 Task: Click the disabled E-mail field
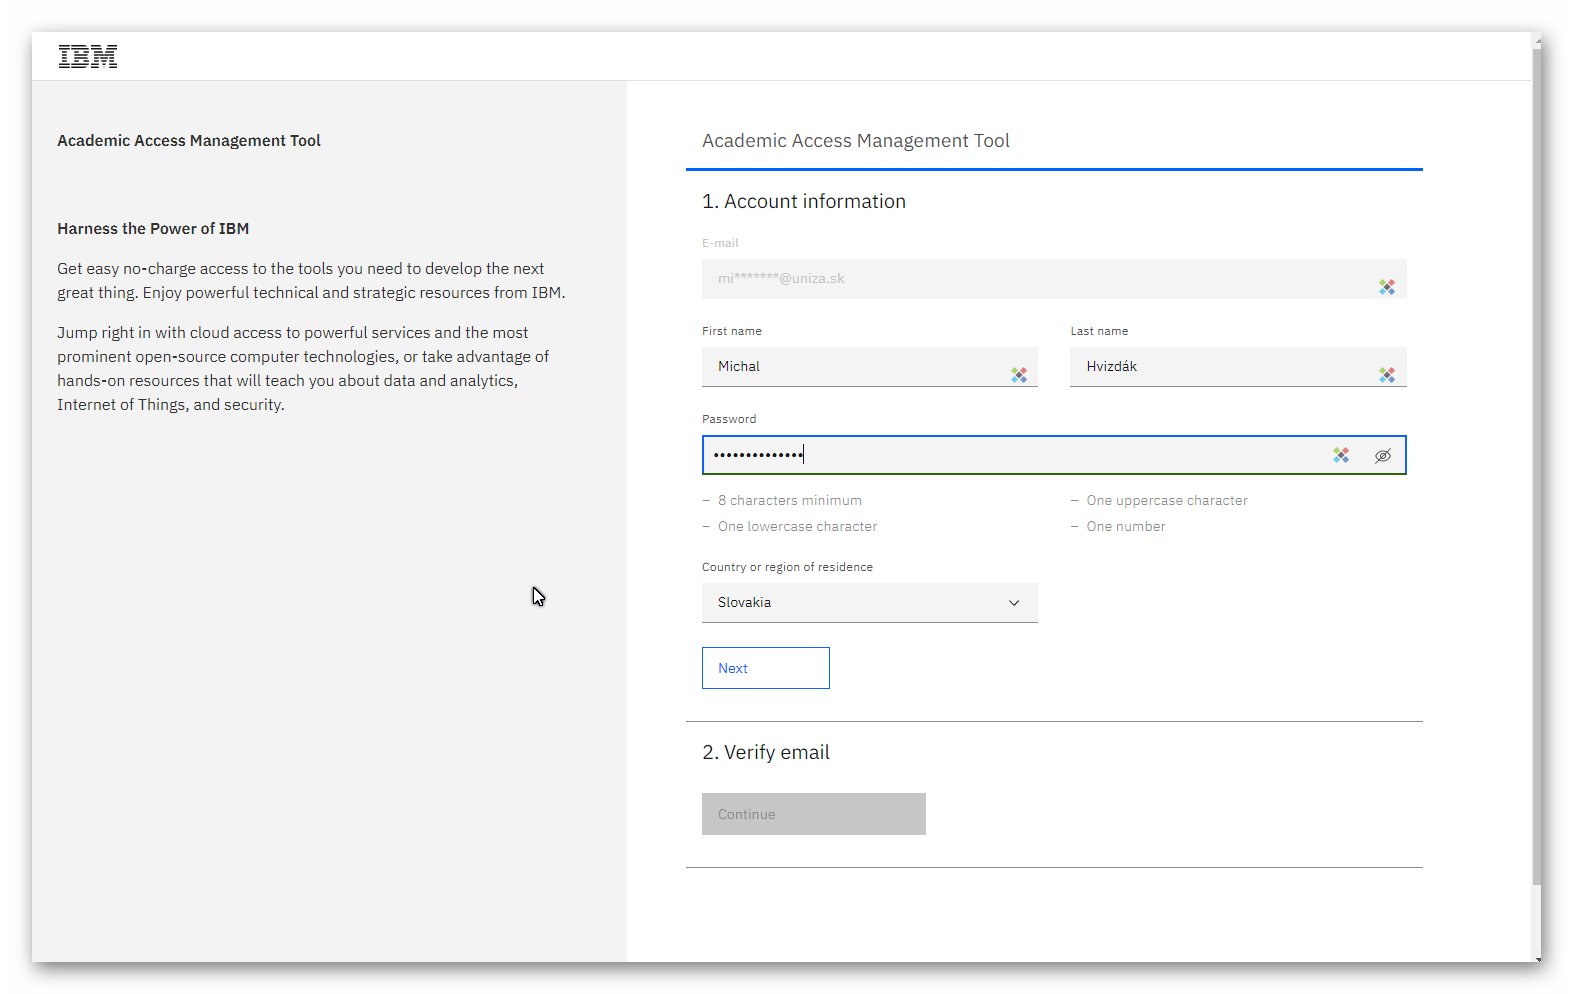(1030, 279)
